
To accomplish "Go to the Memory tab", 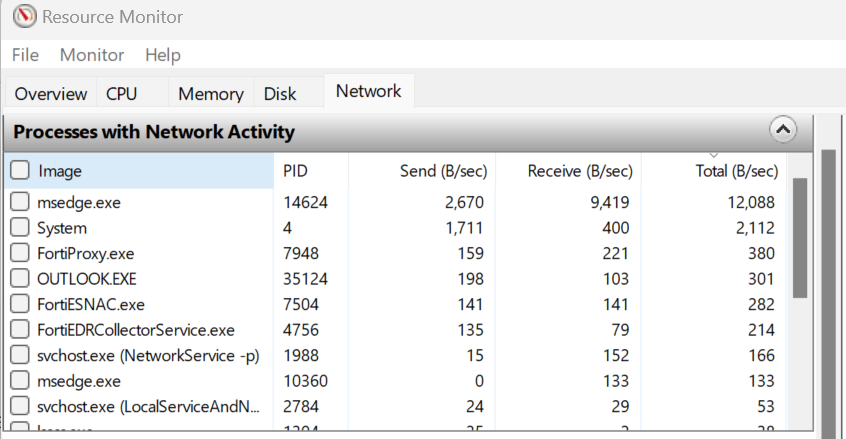I will coord(210,94).
